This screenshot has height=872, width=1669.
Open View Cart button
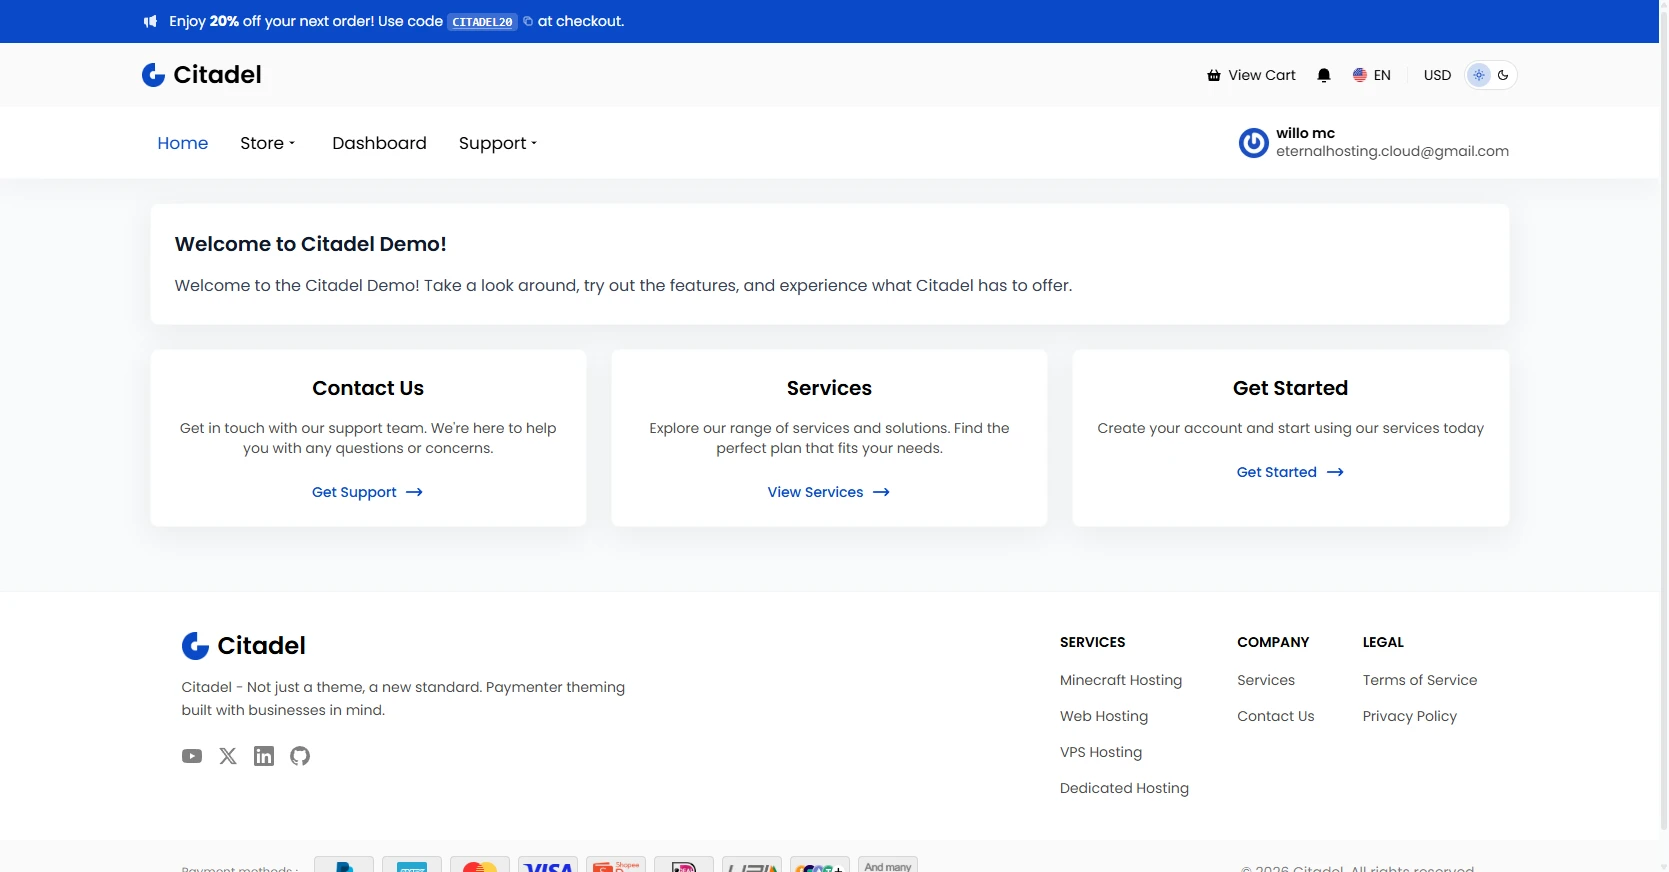click(1251, 75)
